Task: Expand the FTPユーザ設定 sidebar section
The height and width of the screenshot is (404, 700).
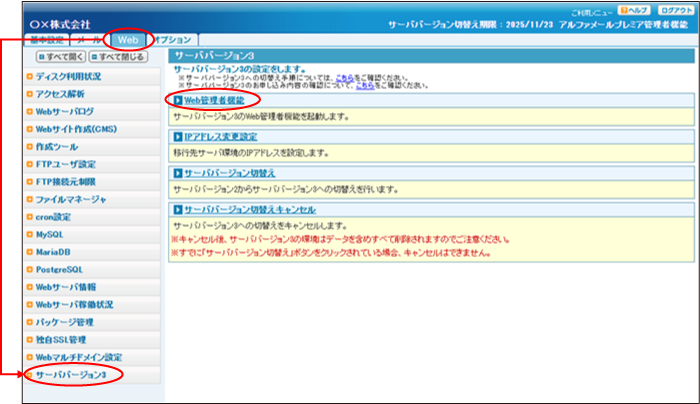Action: [66, 164]
